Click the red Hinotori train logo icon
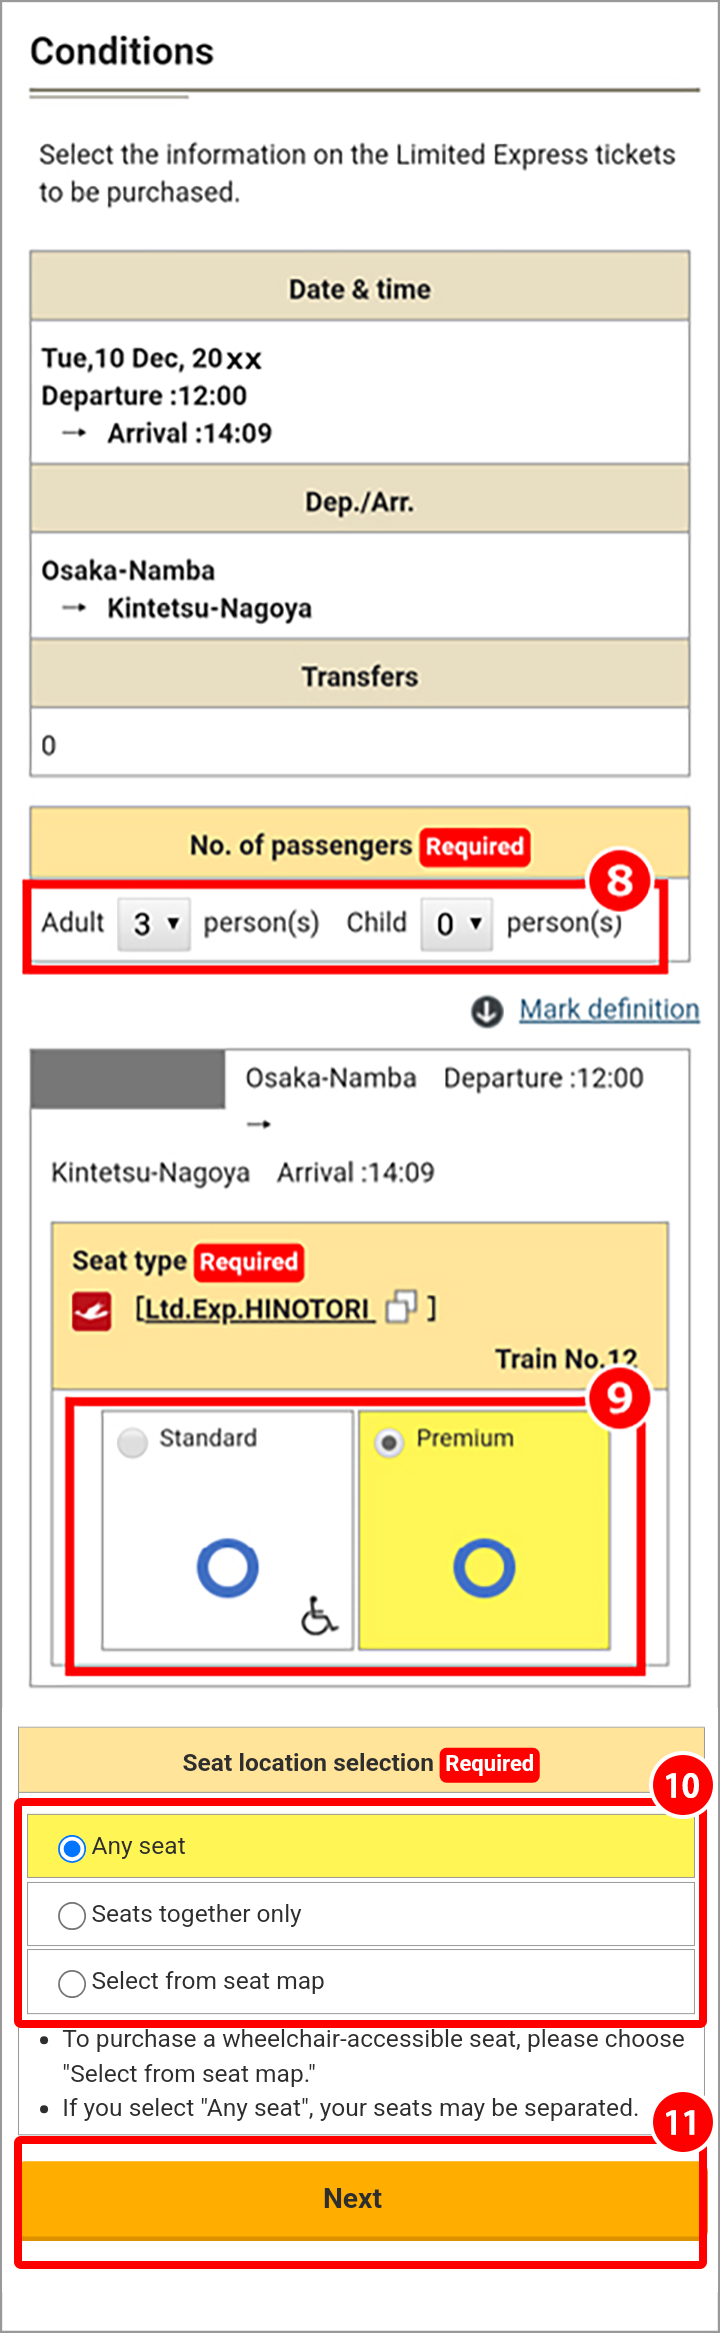 click(x=92, y=1311)
